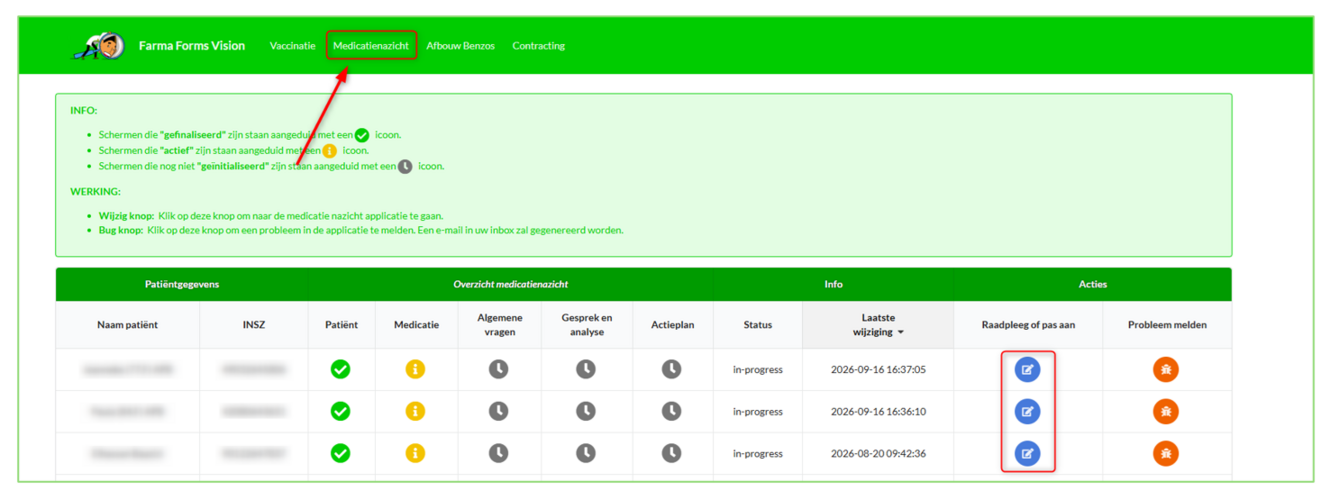The width and height of the screenshot is (1330, 500).
Task: Open edit icon for row 2026-08-20 09:42:36
Action: pyautogui.click(x=1027, y=453)
